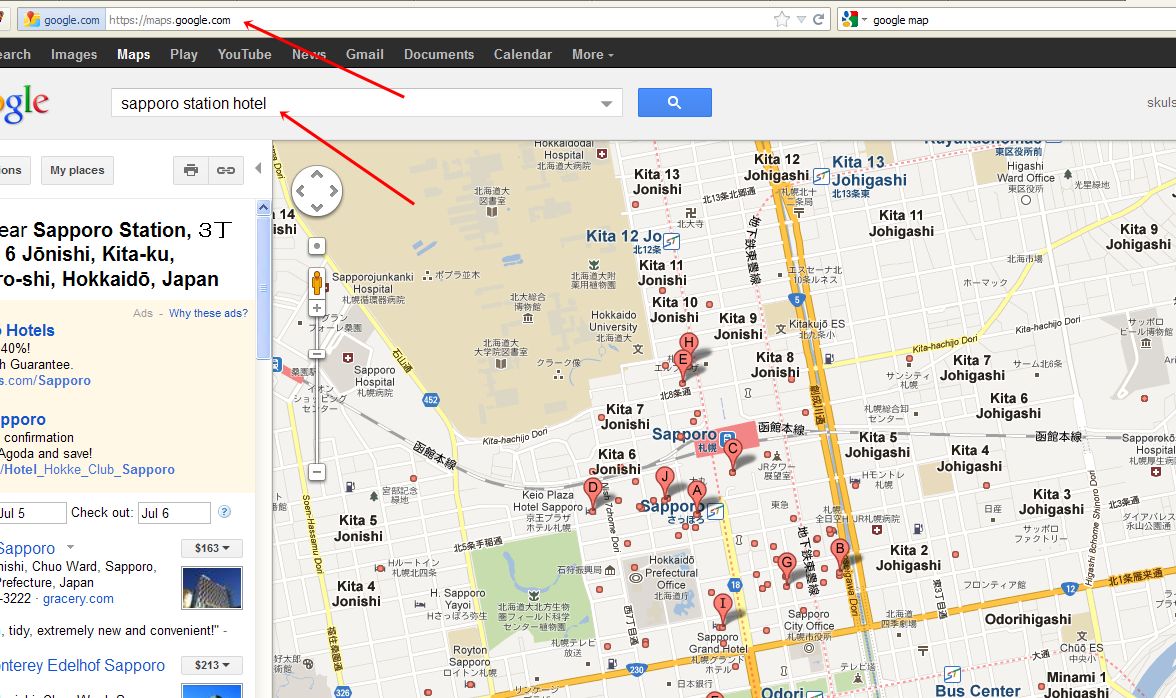Open Gmail from the Google bar
Viewport: 1176px width, 698px height.
tap(364, 54)
